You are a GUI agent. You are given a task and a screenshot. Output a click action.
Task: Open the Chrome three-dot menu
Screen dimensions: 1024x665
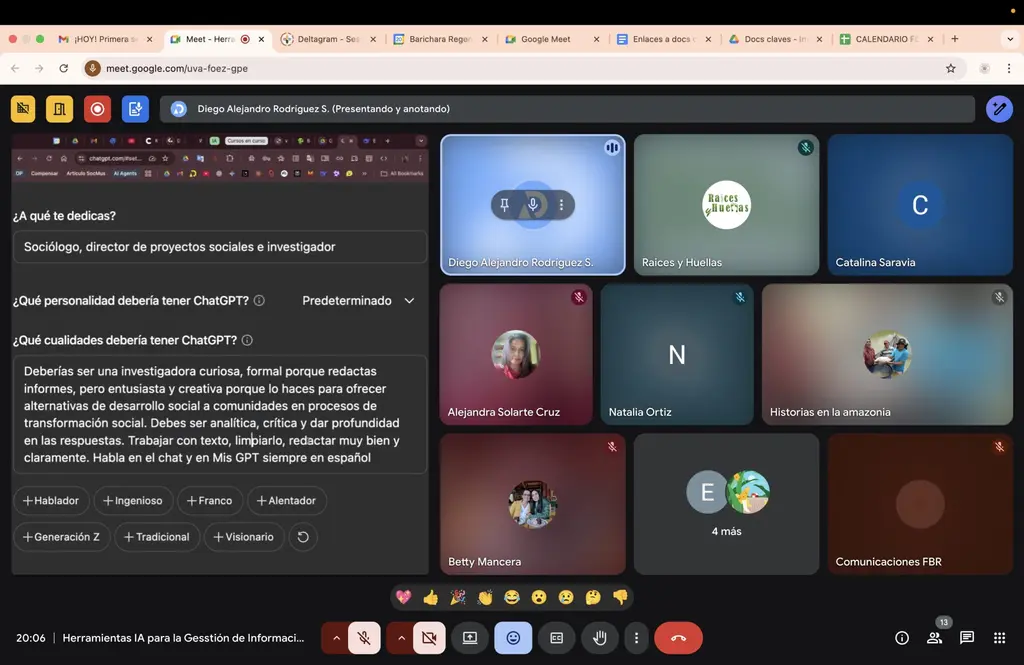tap(1009, 68)
